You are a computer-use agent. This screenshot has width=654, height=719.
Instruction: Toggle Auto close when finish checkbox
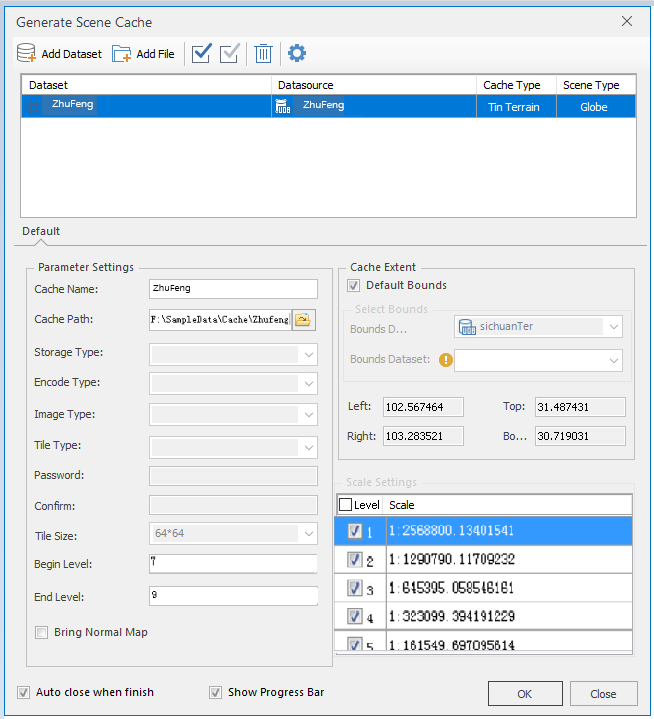(x=23, y=692)
